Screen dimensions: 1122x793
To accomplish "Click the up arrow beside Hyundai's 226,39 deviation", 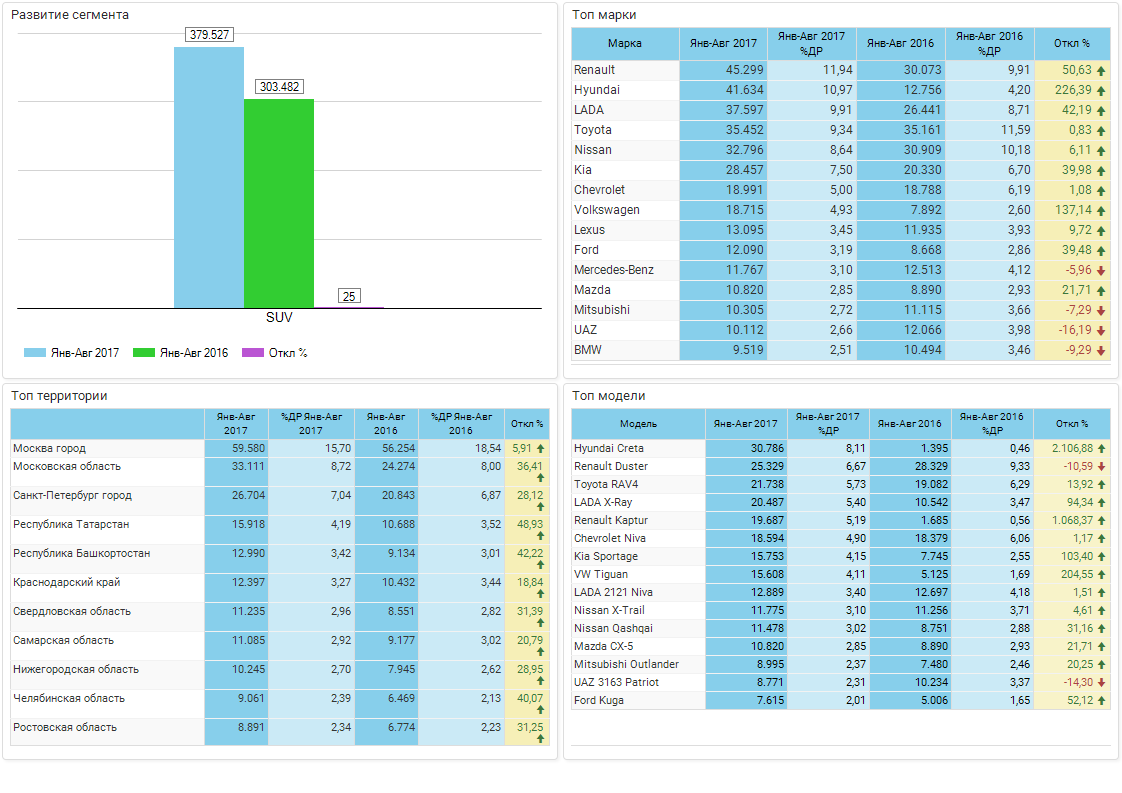I will click(x=1101, y=91).
